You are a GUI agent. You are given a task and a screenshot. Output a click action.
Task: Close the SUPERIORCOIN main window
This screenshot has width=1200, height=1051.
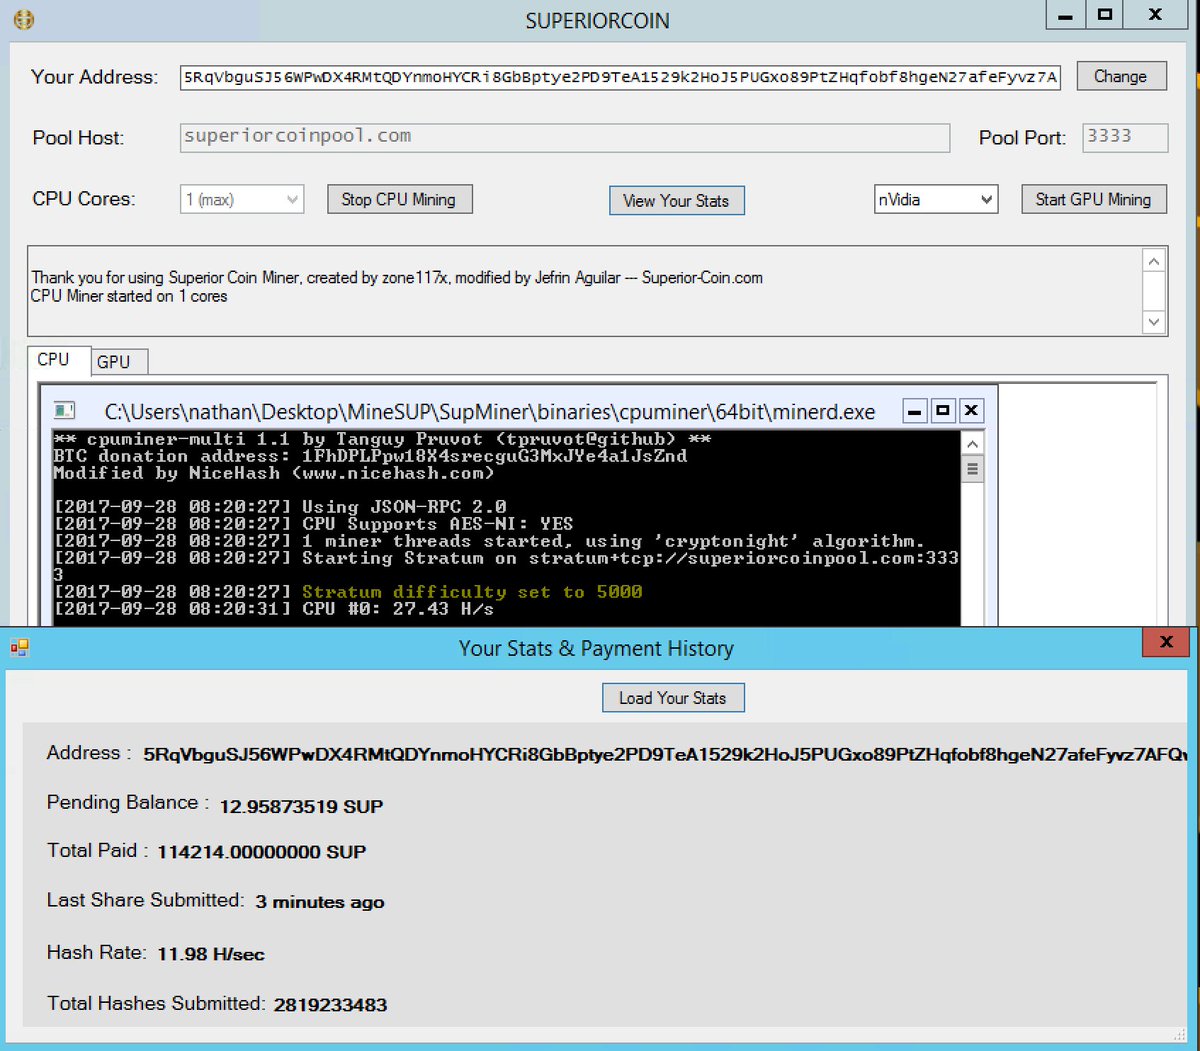(1156, 16)
